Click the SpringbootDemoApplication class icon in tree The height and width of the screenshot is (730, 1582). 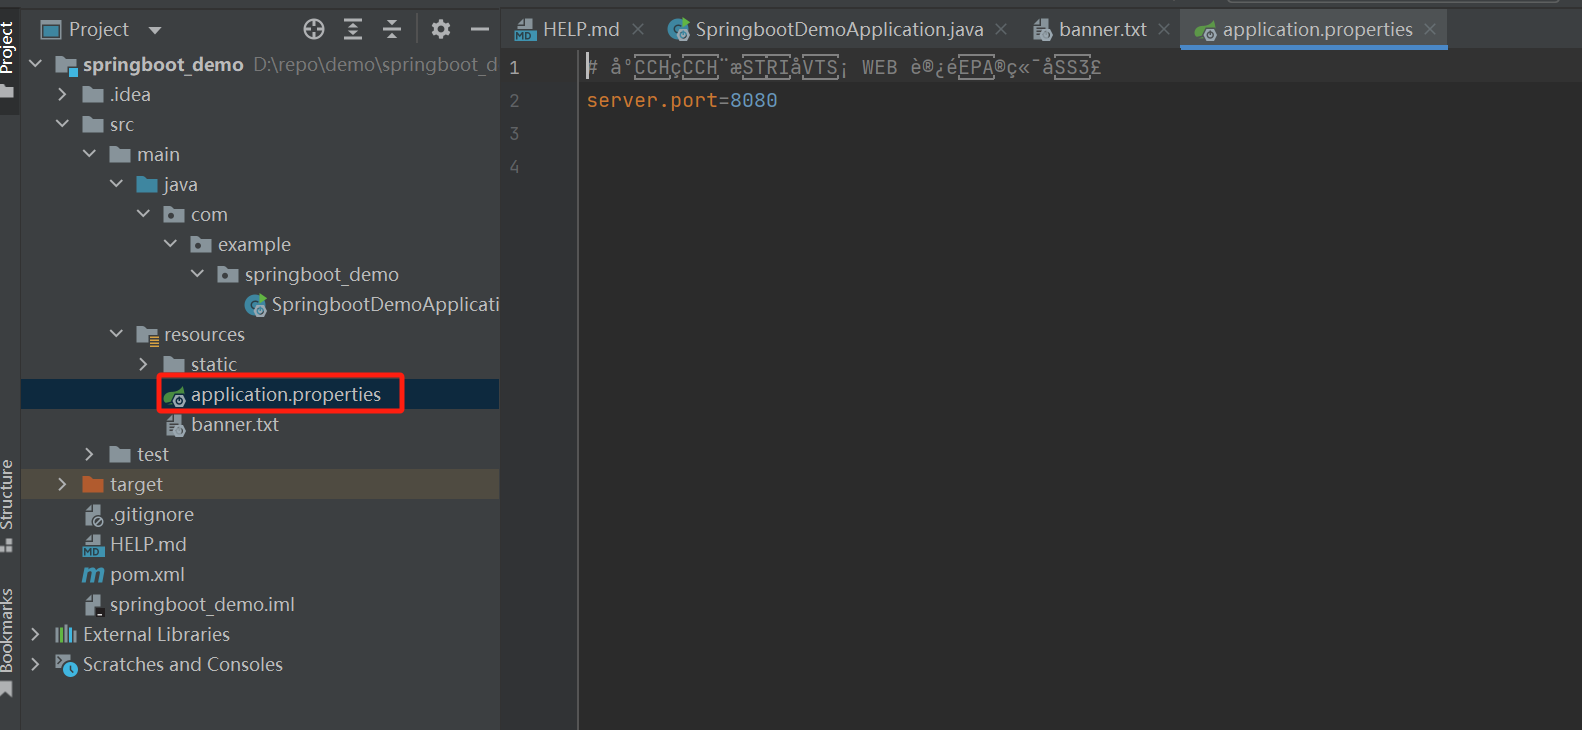pos(256,305)
